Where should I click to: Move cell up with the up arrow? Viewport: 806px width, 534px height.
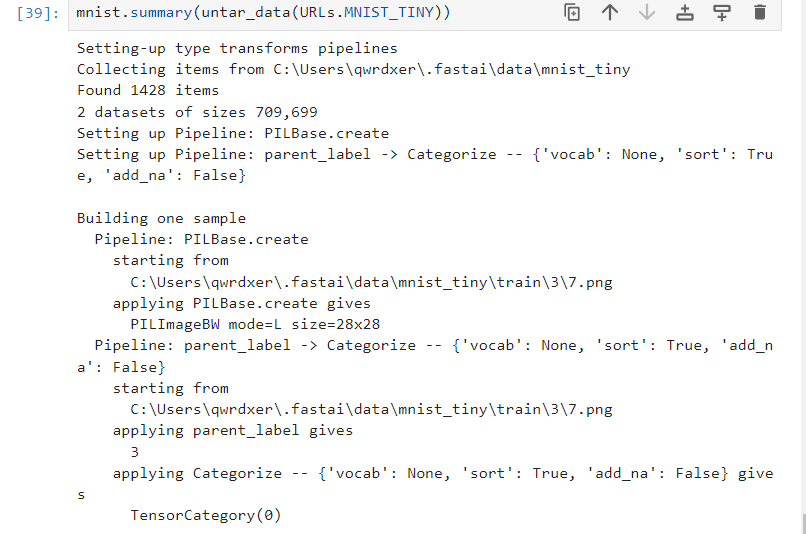coord(610,13)
